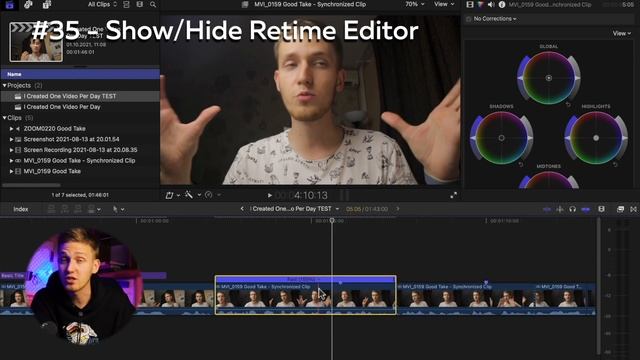Viewport: 640px width, 360px height.
Task: Play the viewer video
Action: point(269,196)
